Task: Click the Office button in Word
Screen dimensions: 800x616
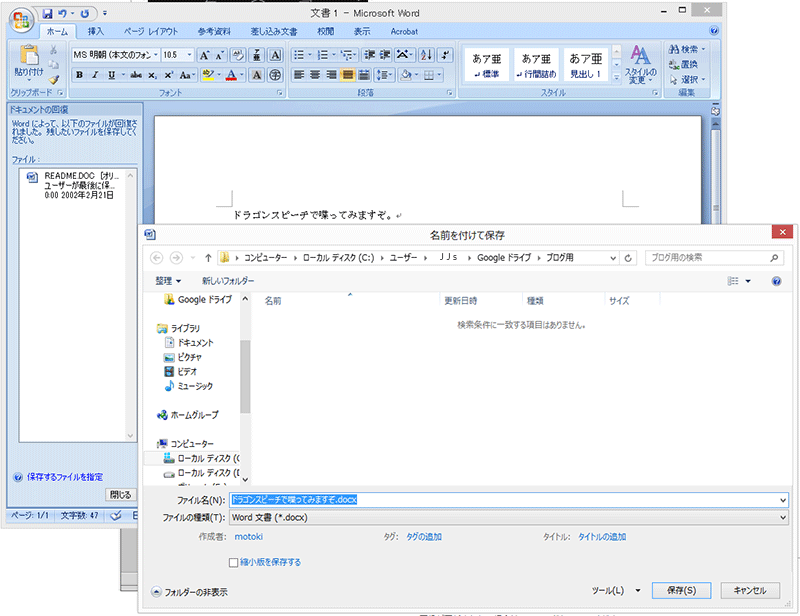Action: point(21,21)
